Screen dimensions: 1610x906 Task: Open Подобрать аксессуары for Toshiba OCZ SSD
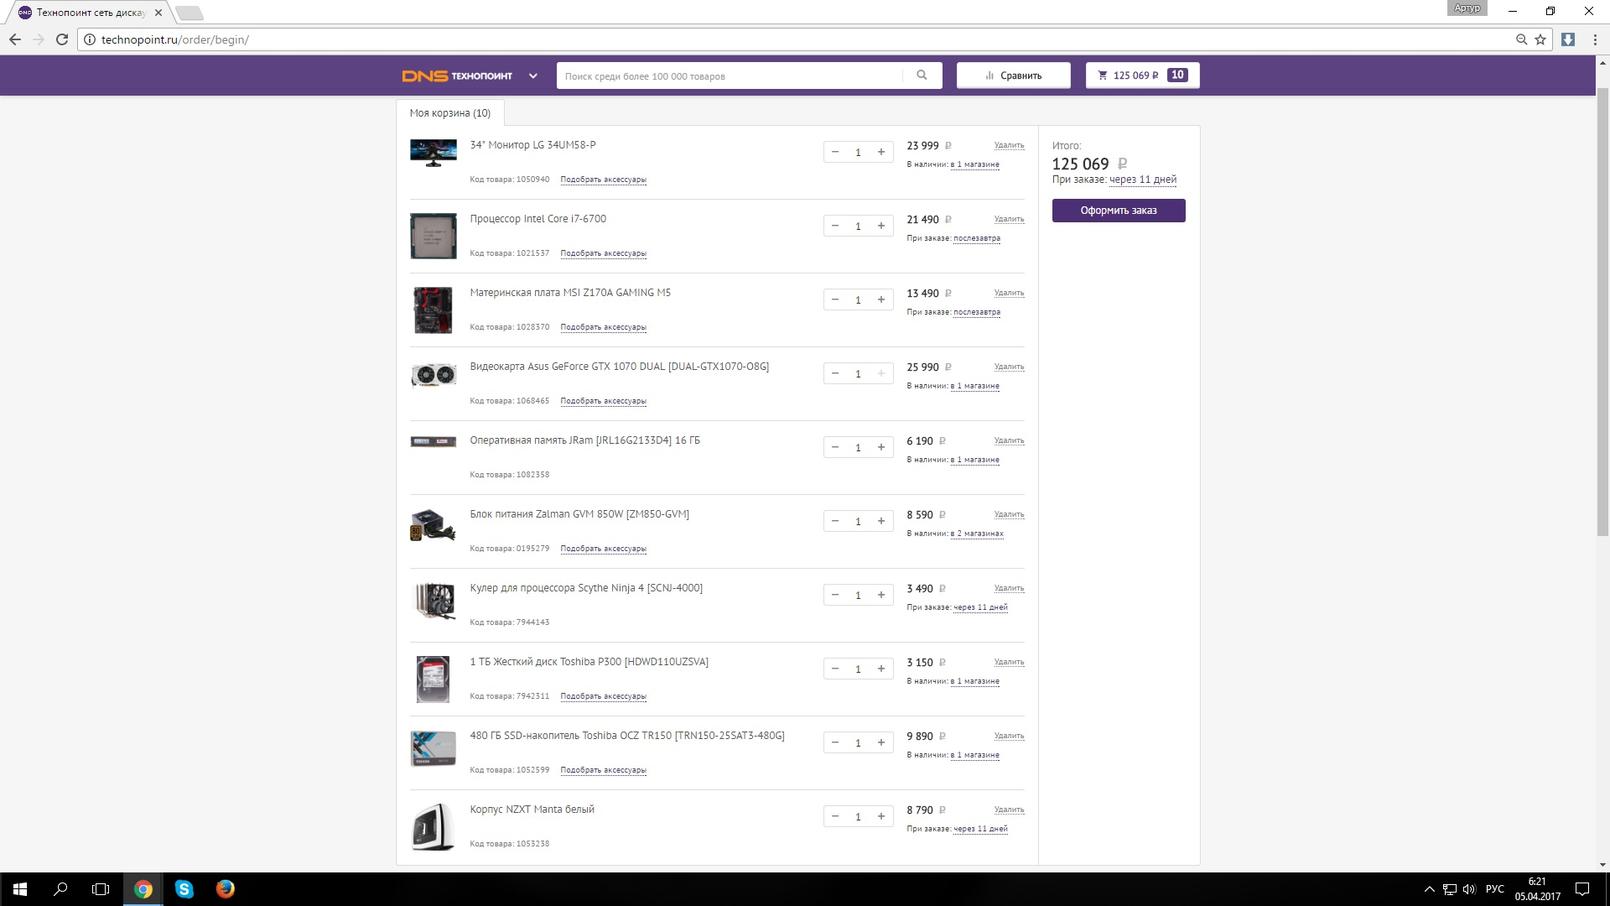[x=603, y=770]
